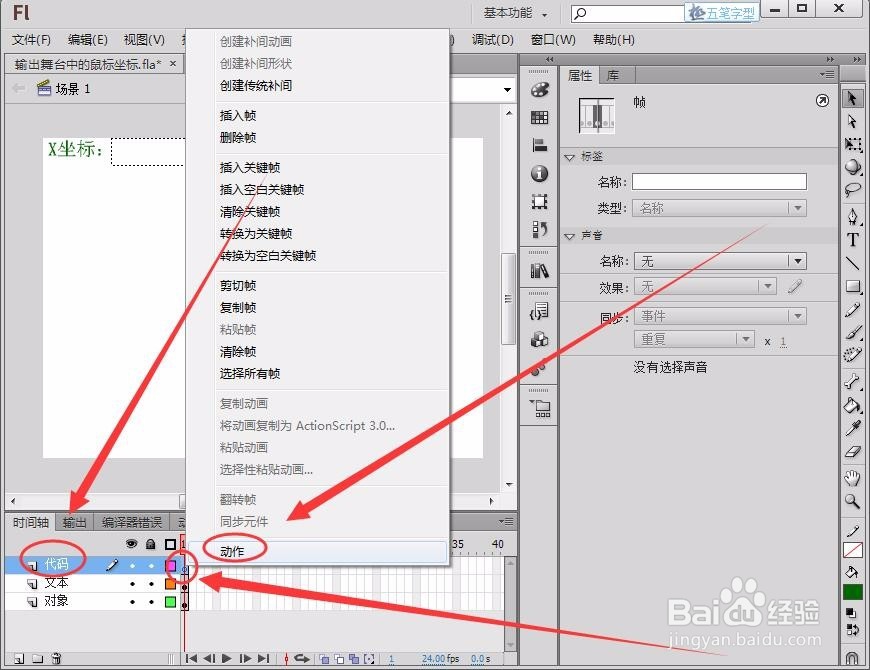Open the Align panel icon
870x670 pixels.
(539, 145)
